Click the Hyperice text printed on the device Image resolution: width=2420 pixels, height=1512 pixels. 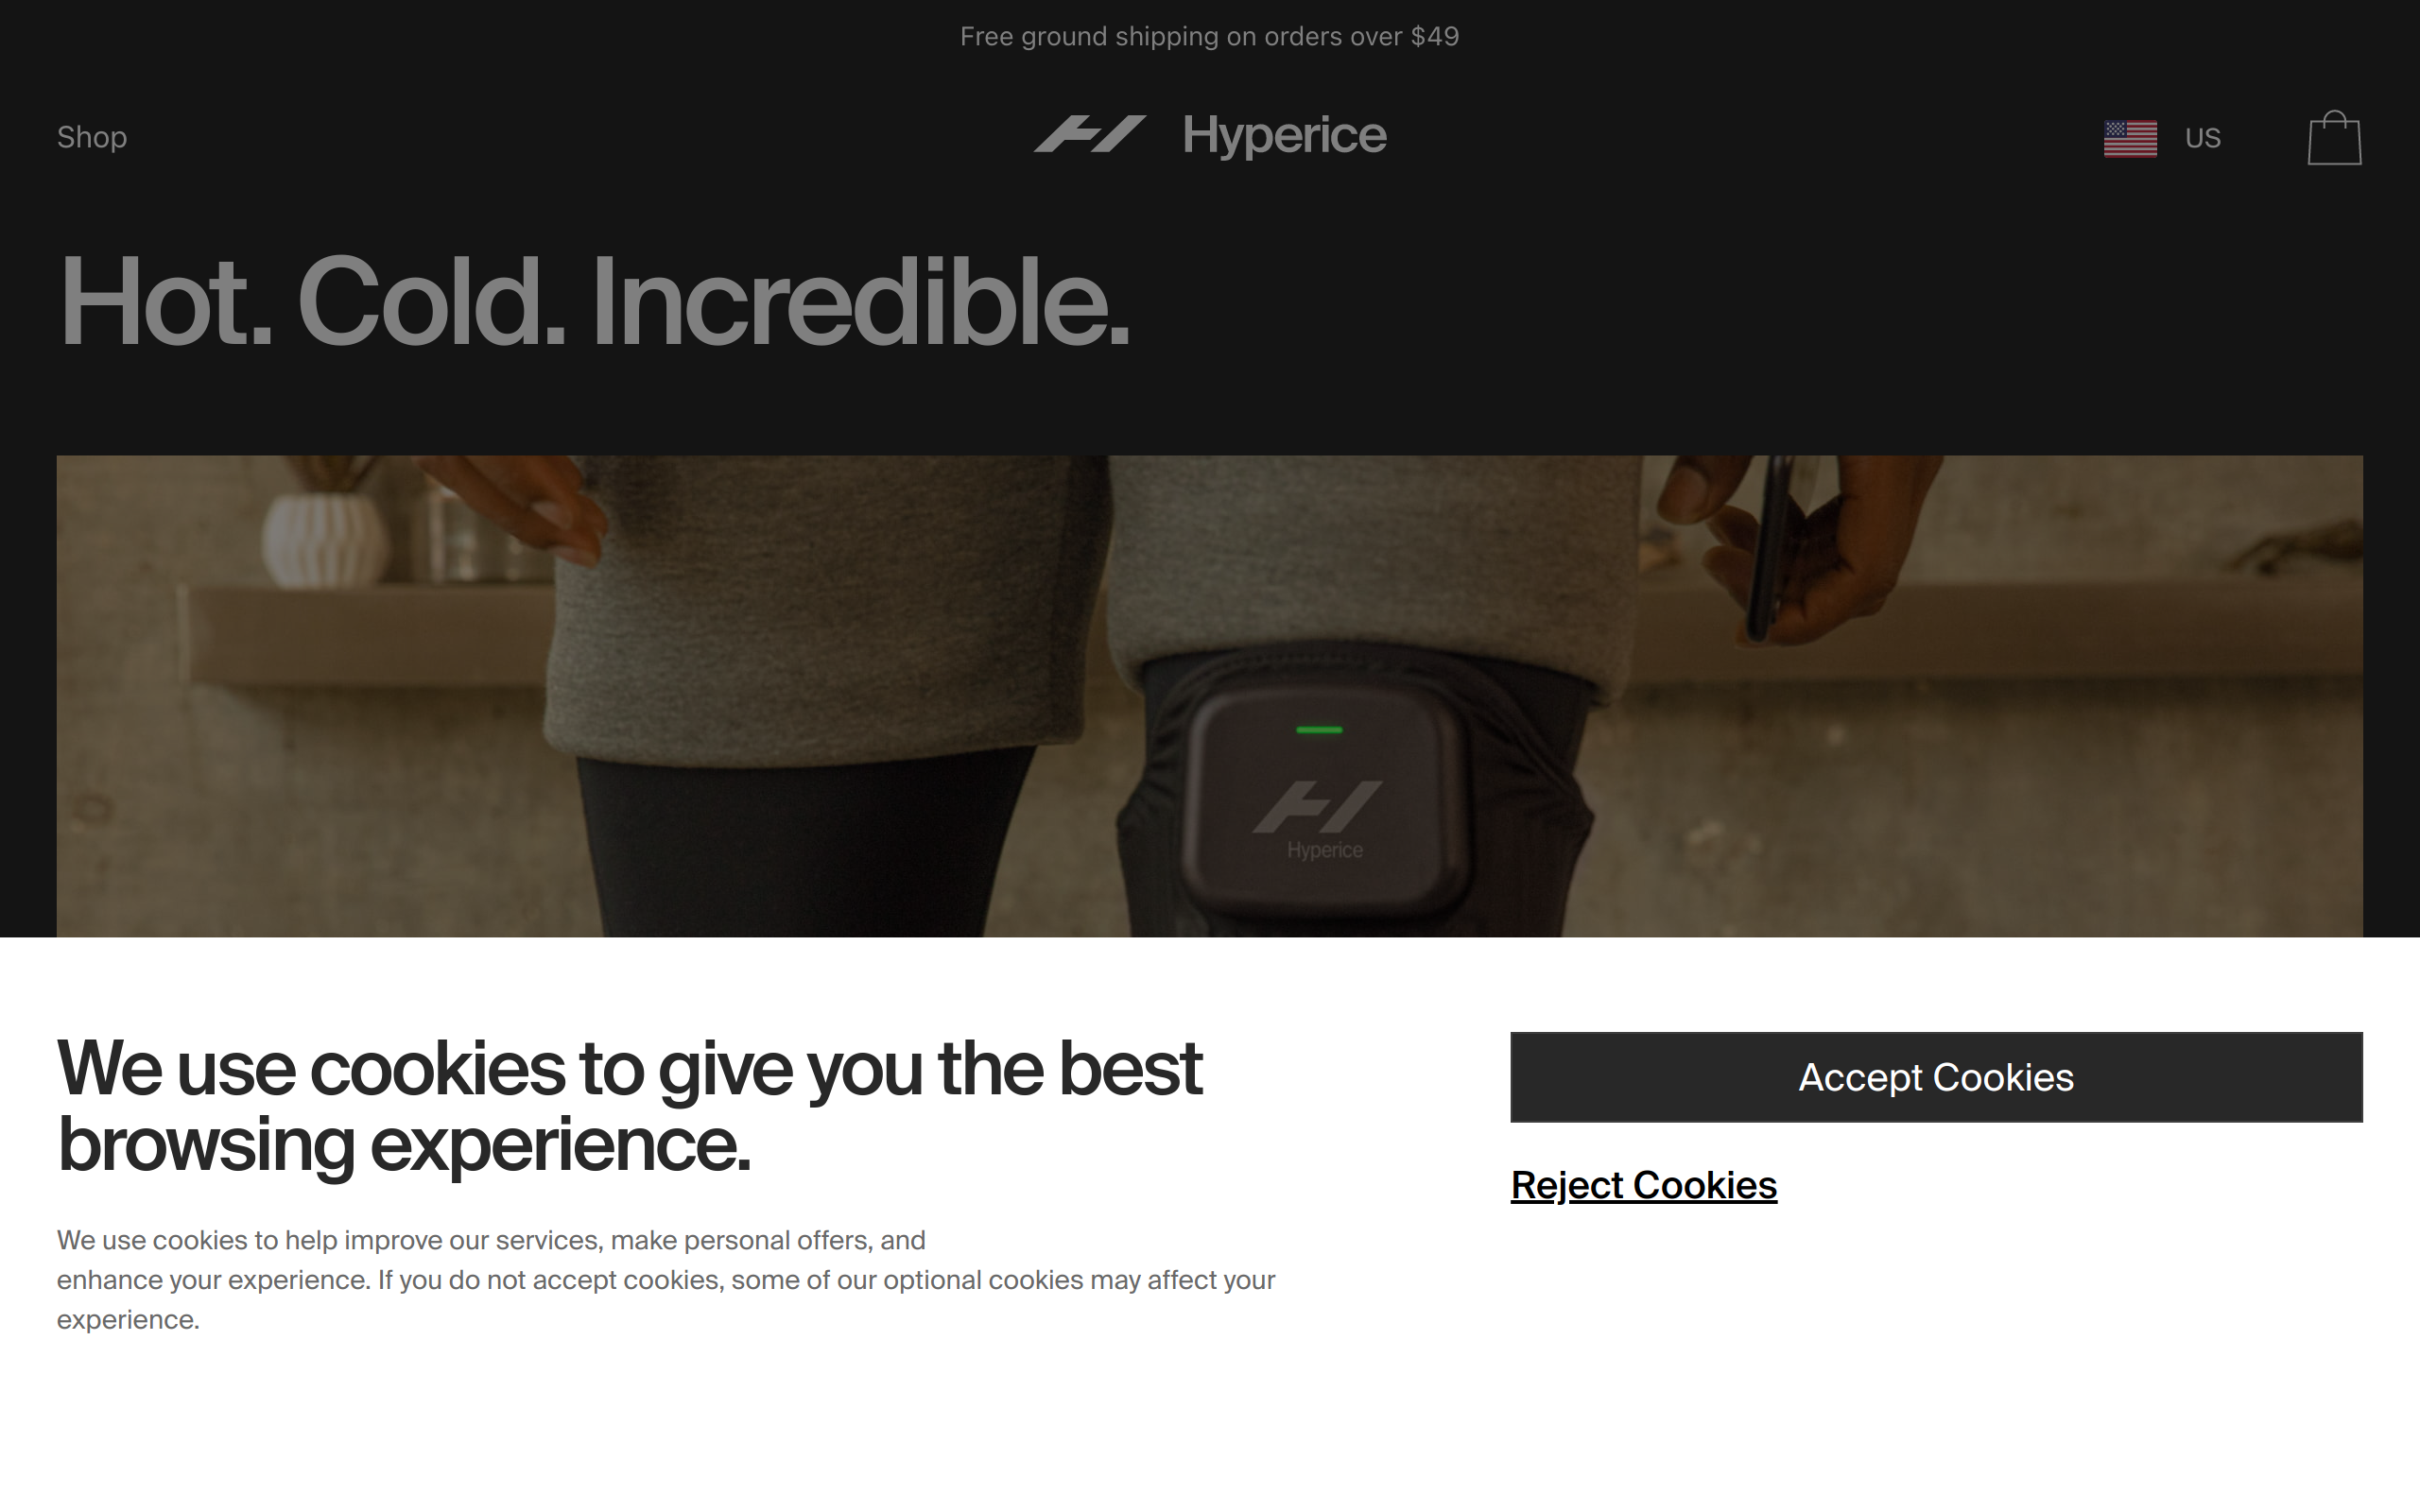point(1324,850)
